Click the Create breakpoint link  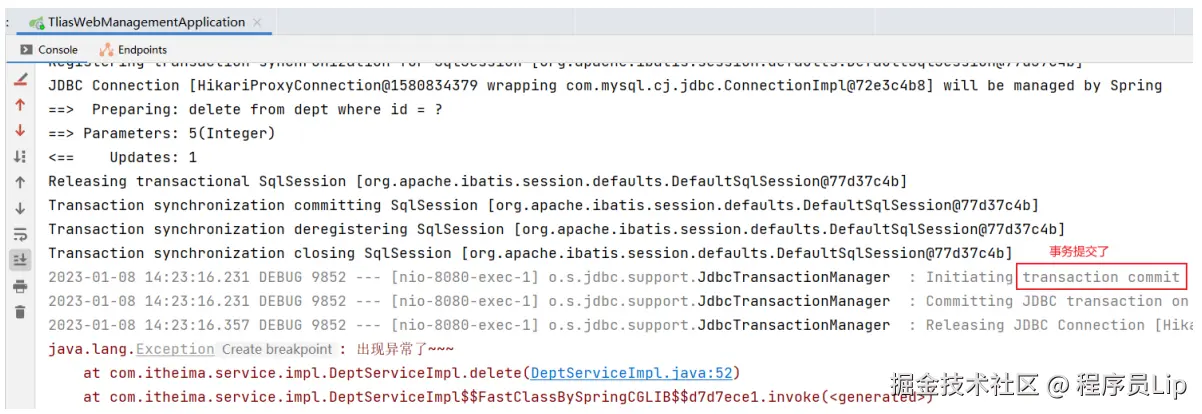pyautogui.click(x=276, y=349)
